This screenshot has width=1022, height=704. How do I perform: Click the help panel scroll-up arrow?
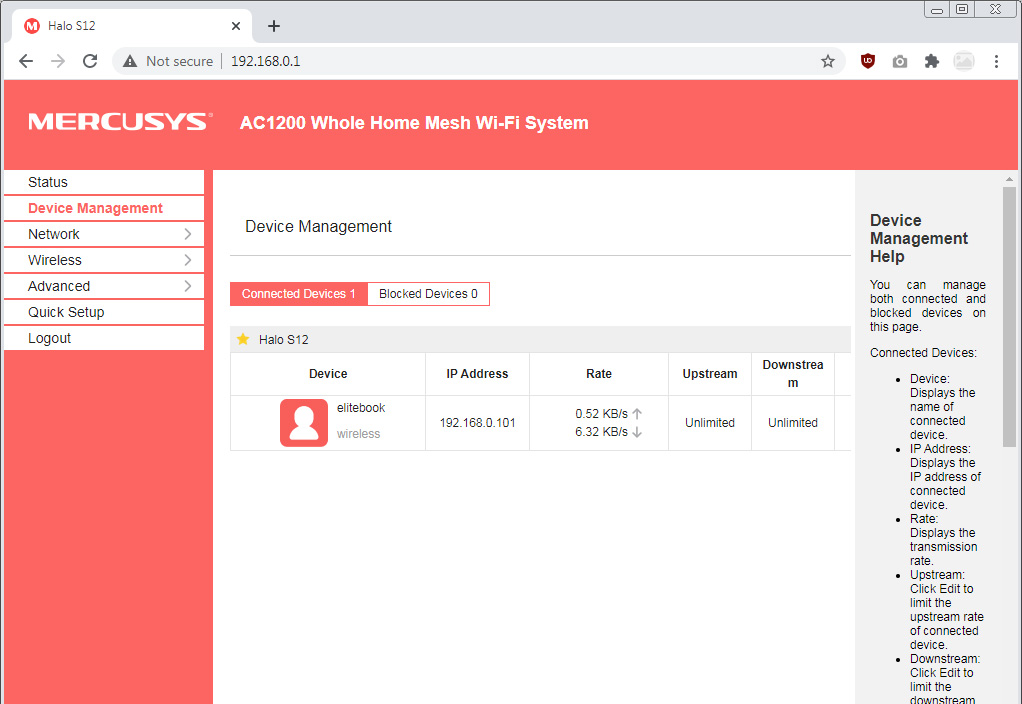[x=1009, y=179]
